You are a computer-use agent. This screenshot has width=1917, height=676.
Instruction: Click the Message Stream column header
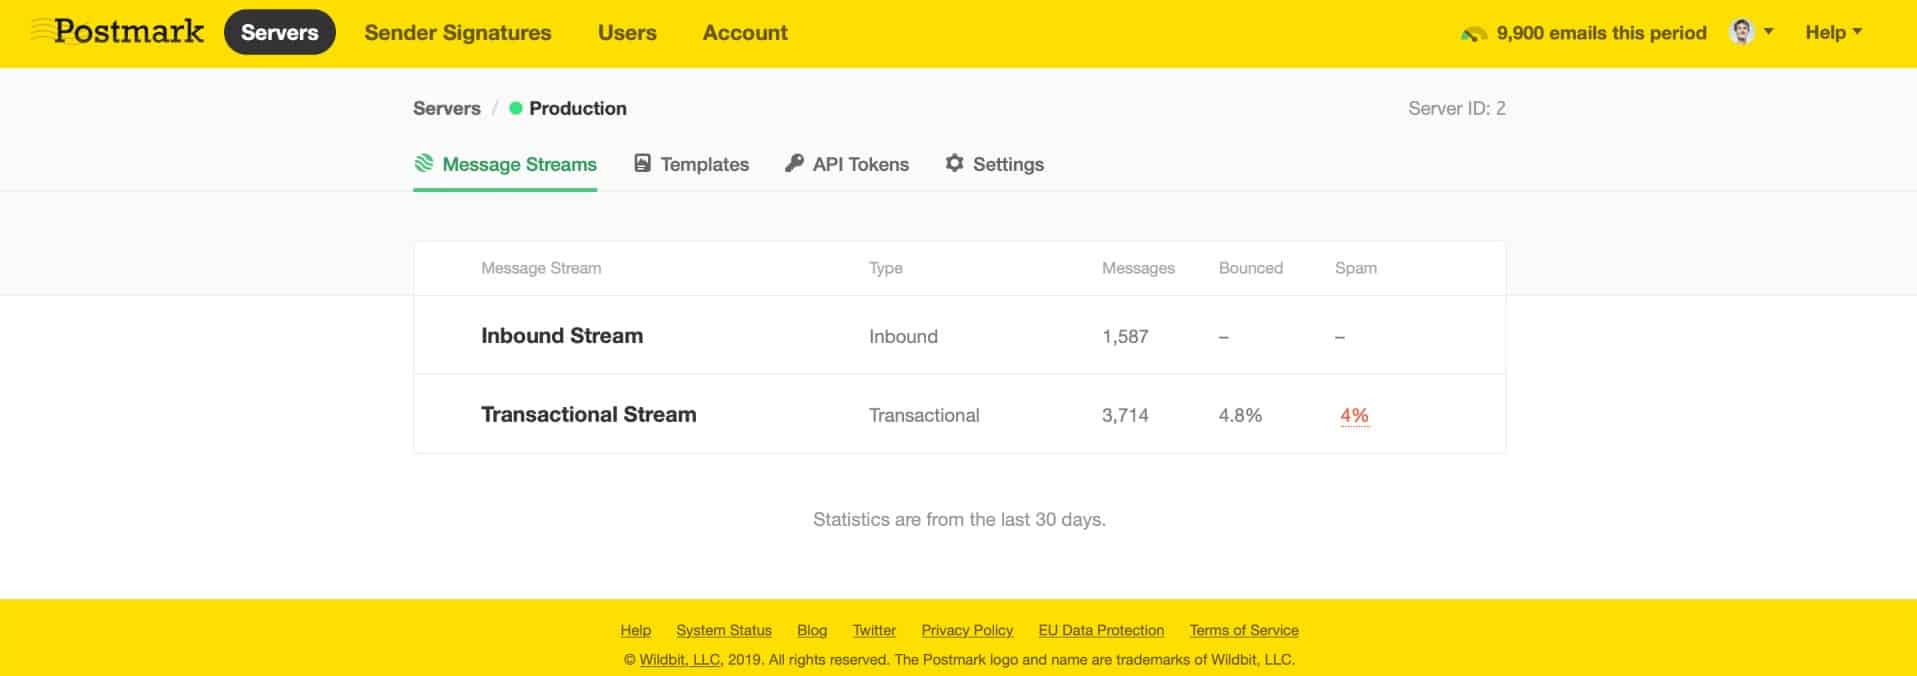tap(541, 268)
